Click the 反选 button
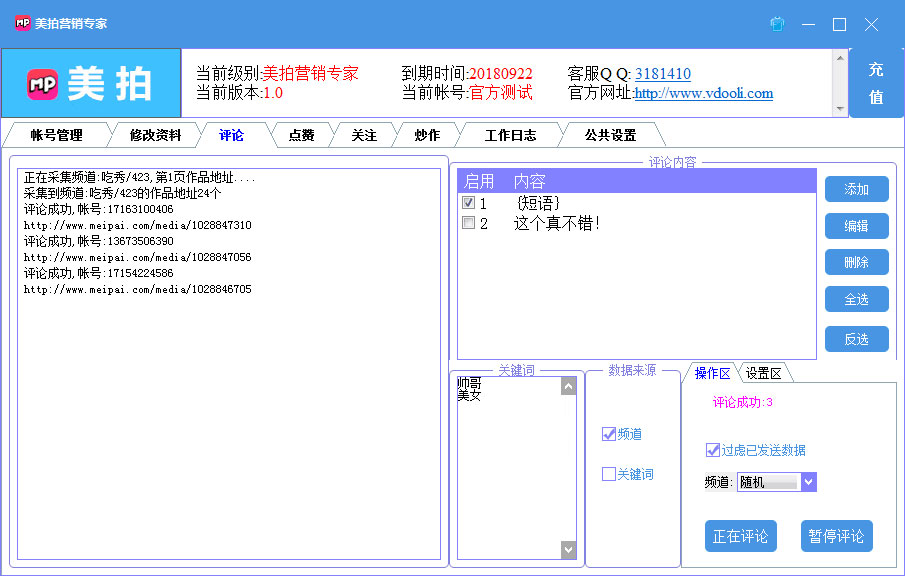This screenshot has height=576, width=905. coord(857,339)
